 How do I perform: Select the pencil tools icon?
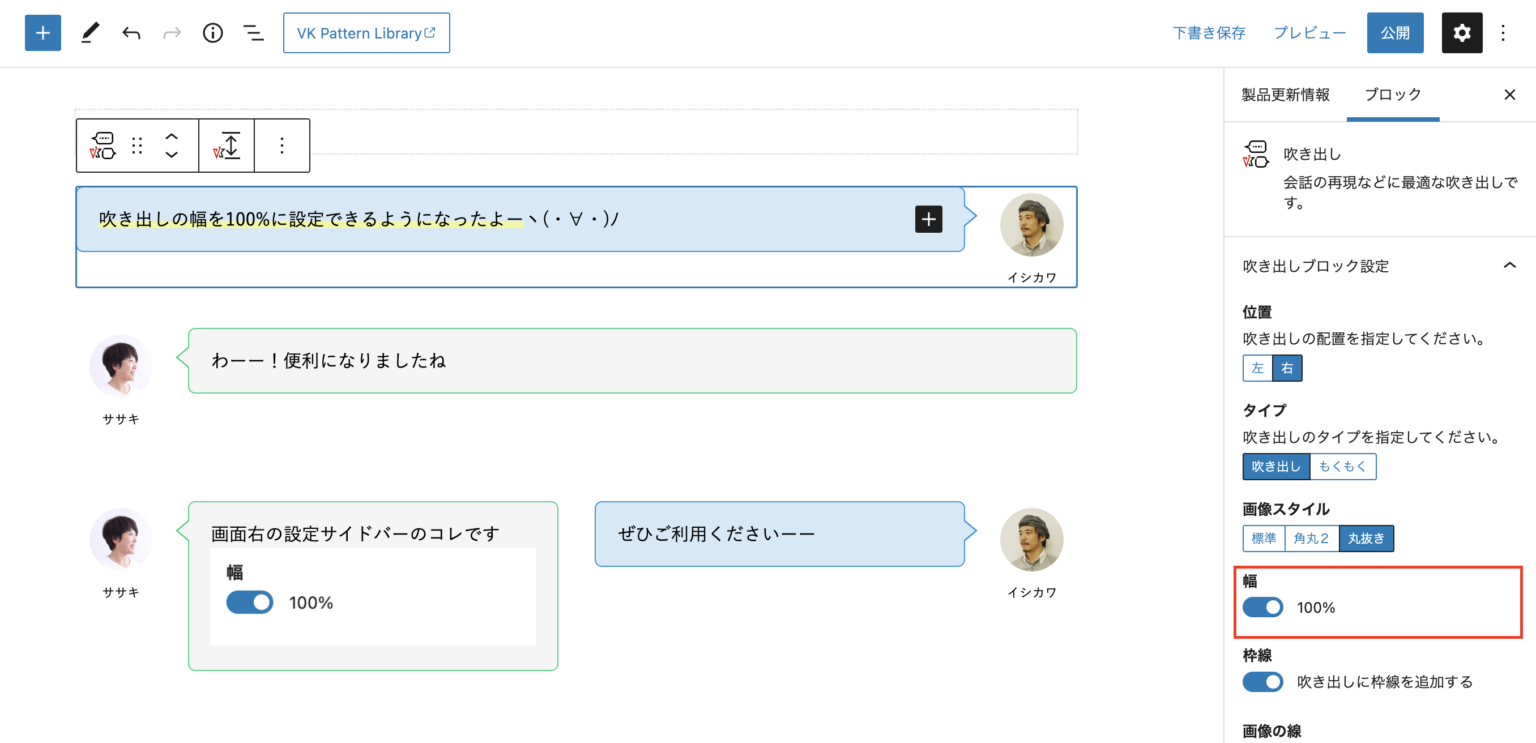pyautogui.click(x=90, y=33)
